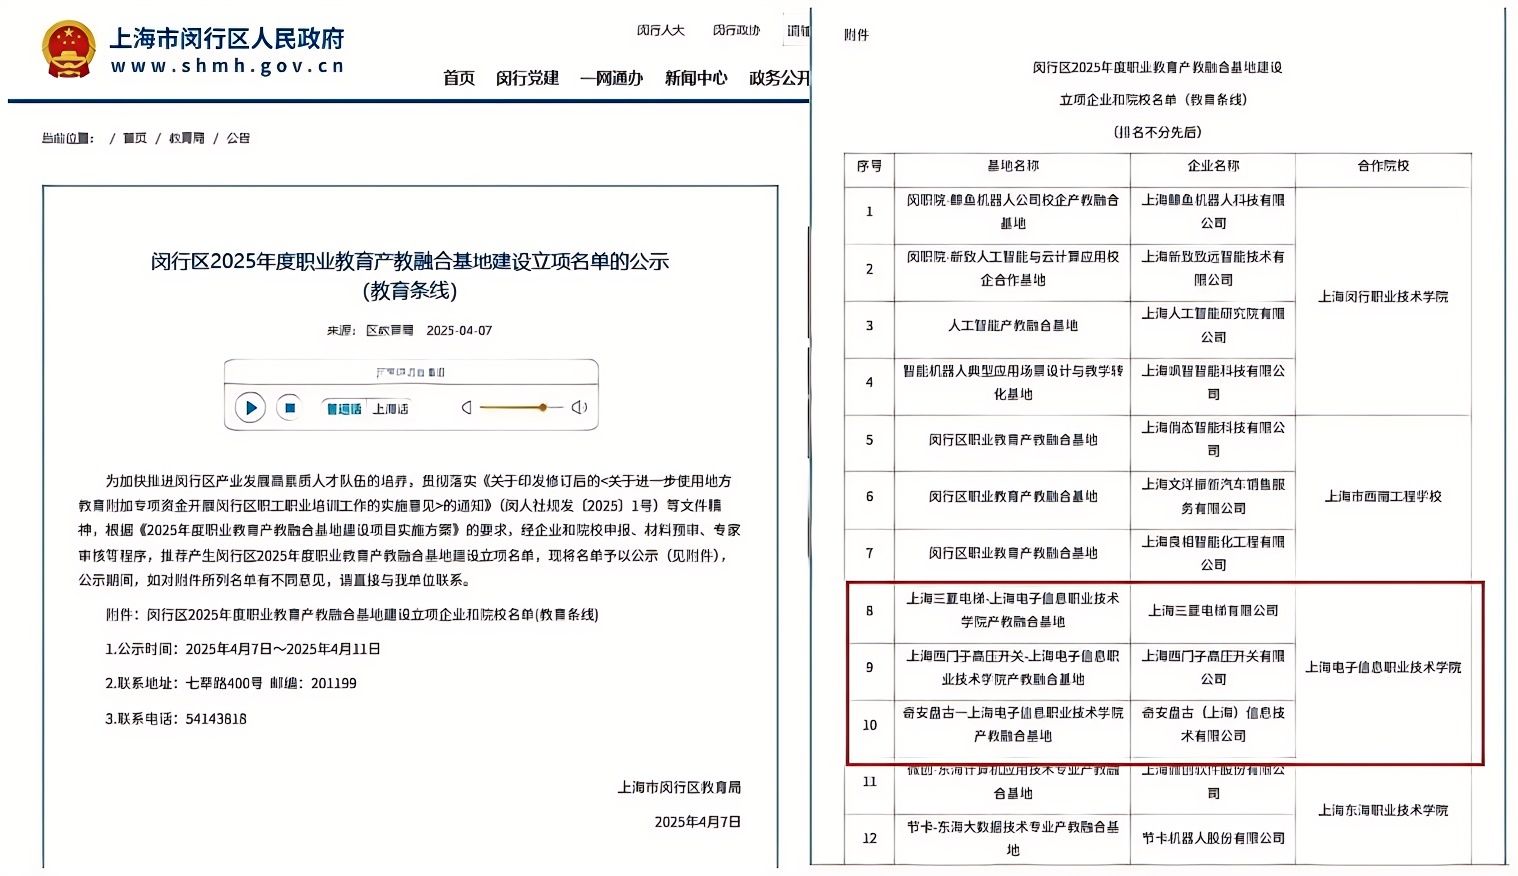Click 教育局 in the breadcrumb

(186, 138)
